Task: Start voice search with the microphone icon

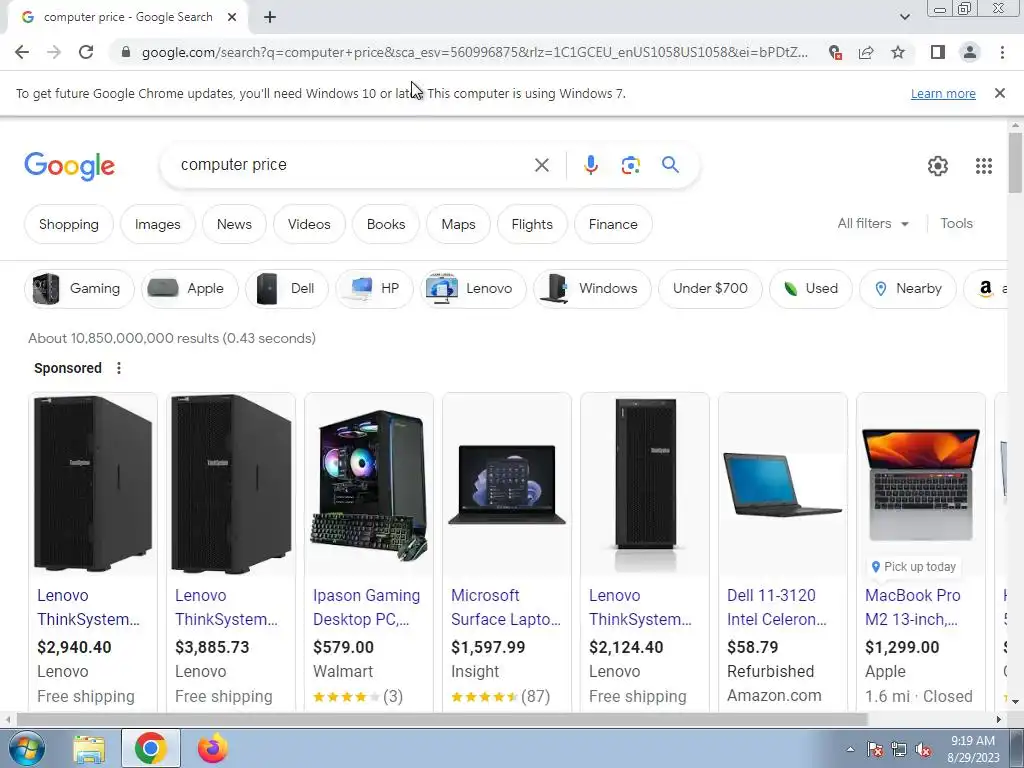Action: pos(591,165)
